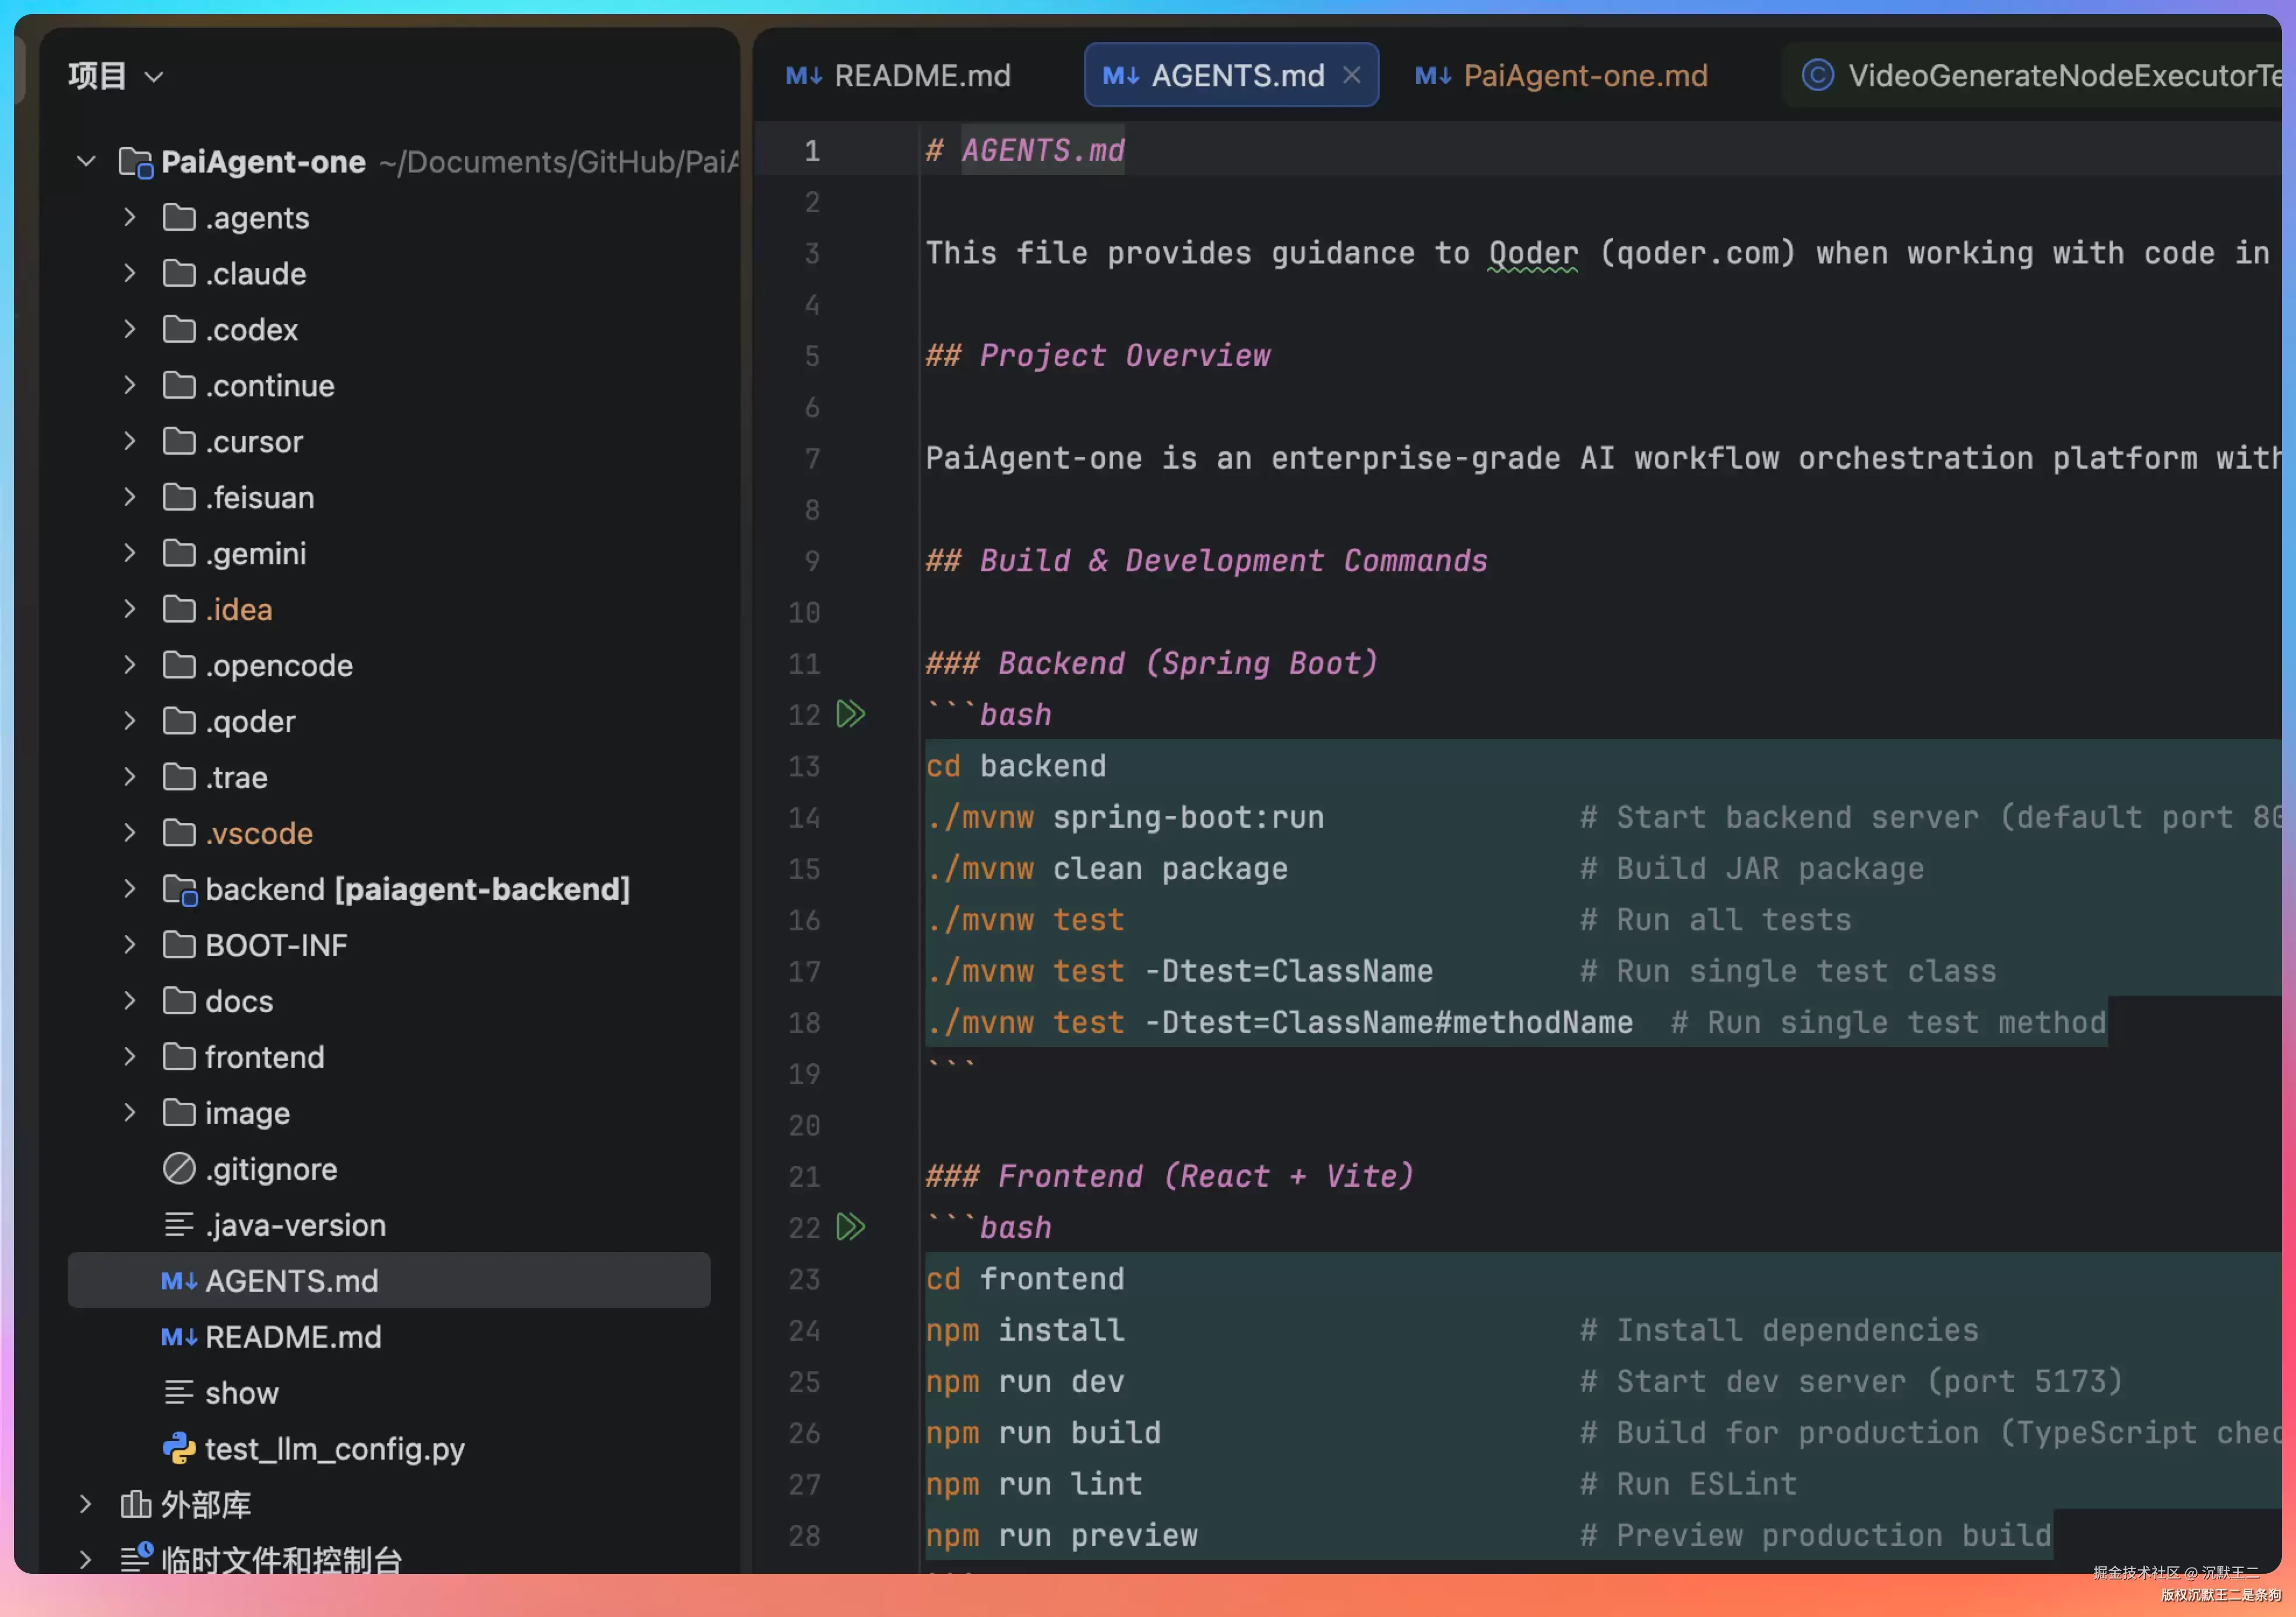Click the markdown icon on README.md tab
Screen dimensions: 2296x1617
804,76
